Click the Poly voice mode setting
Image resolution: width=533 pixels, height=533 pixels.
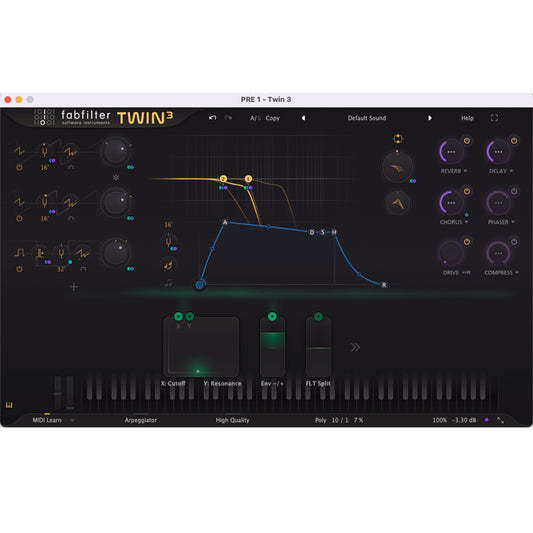tap(320, 420)
